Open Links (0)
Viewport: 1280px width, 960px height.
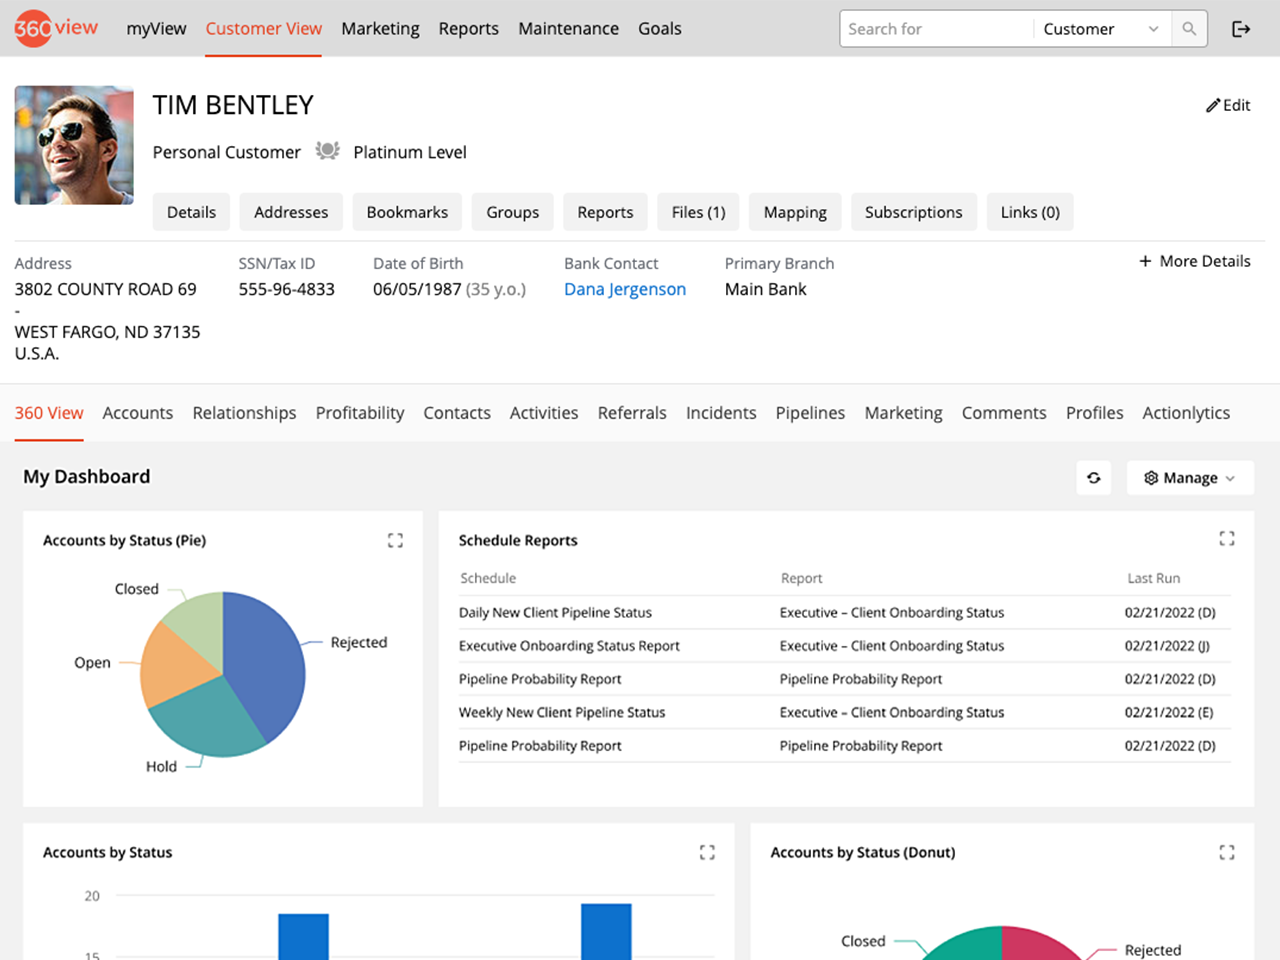1030,212
